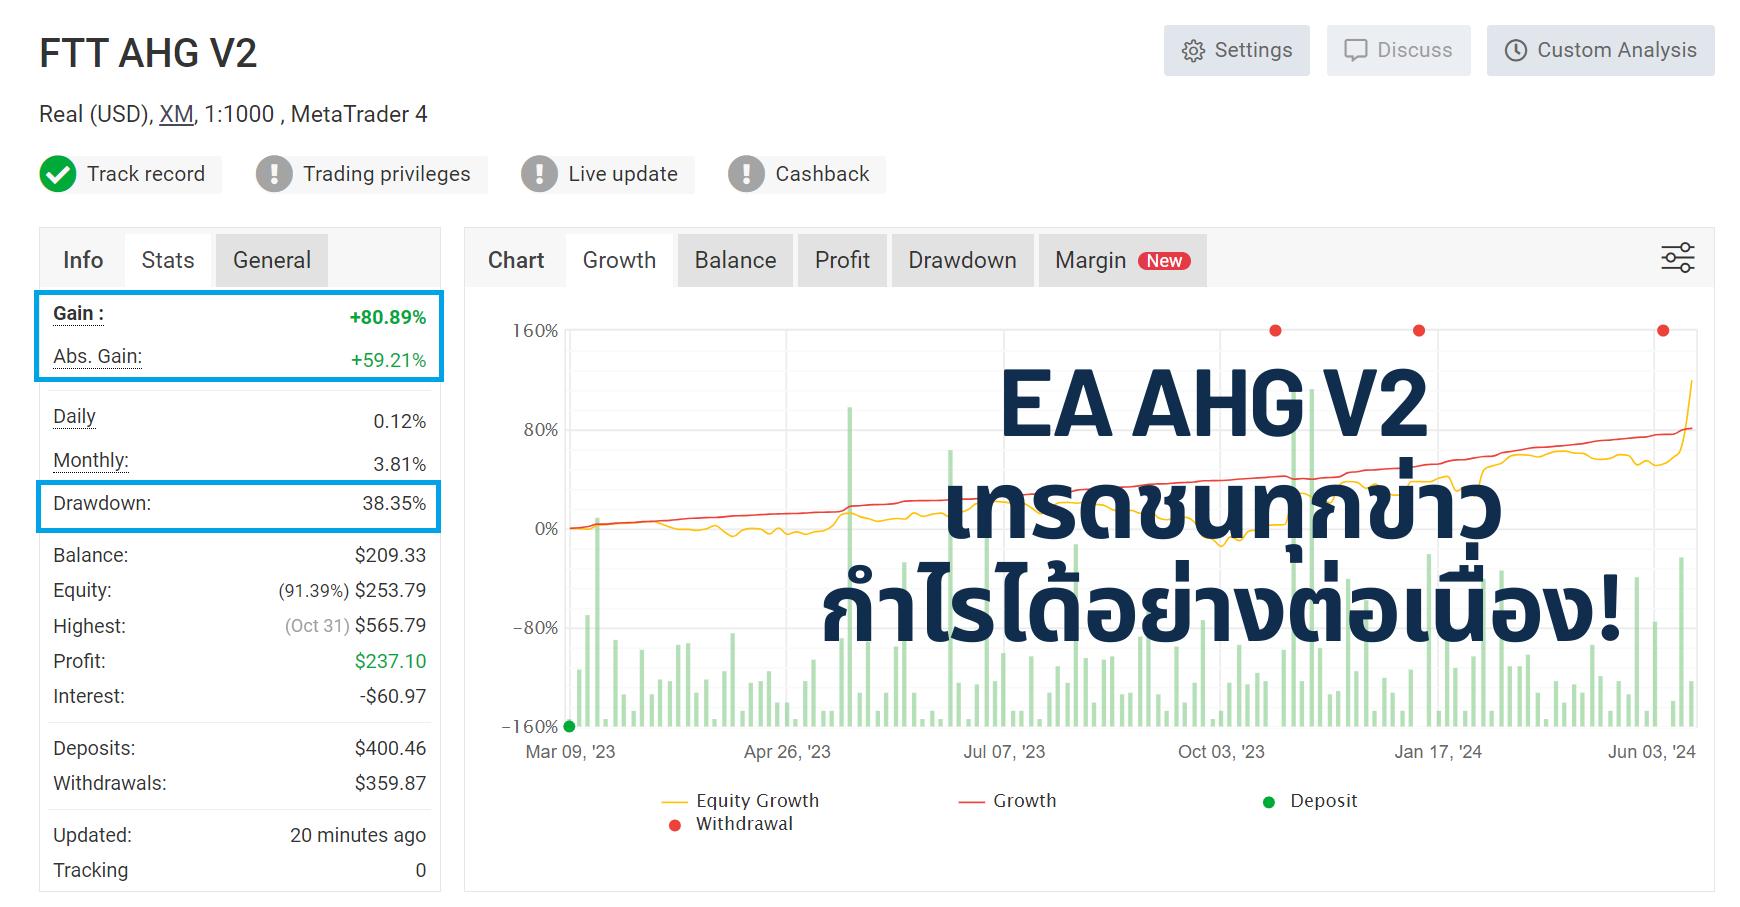
Task: Click the Daily label
Action: 74,417
